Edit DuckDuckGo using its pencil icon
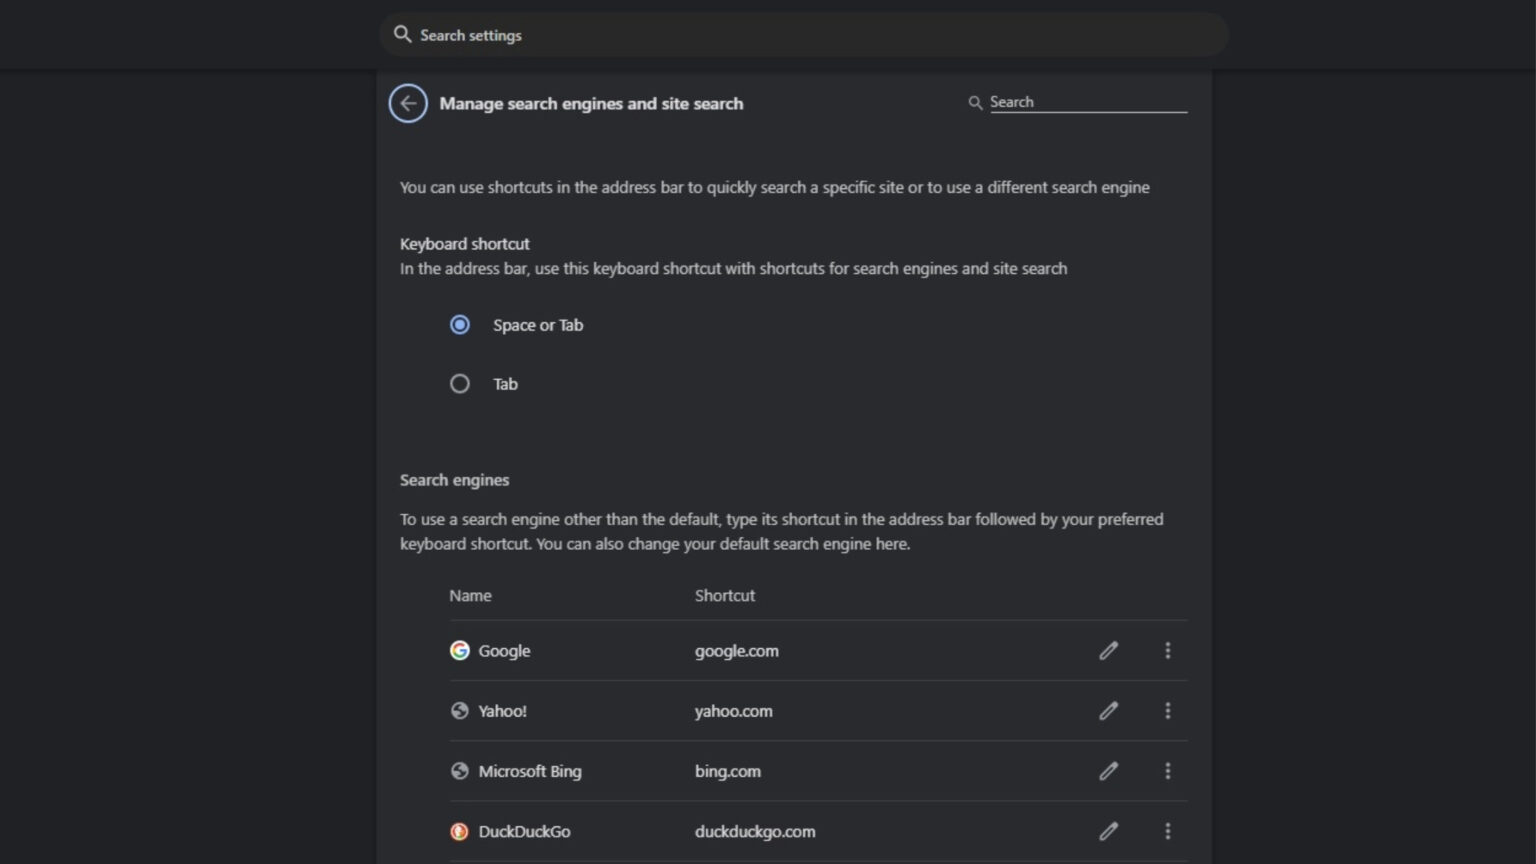 click(1109, 831)
